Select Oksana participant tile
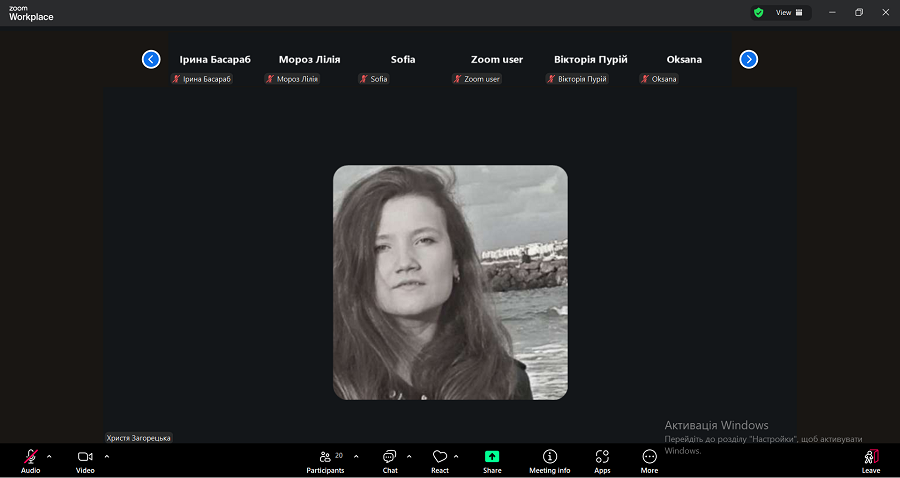 coord(684,60)
